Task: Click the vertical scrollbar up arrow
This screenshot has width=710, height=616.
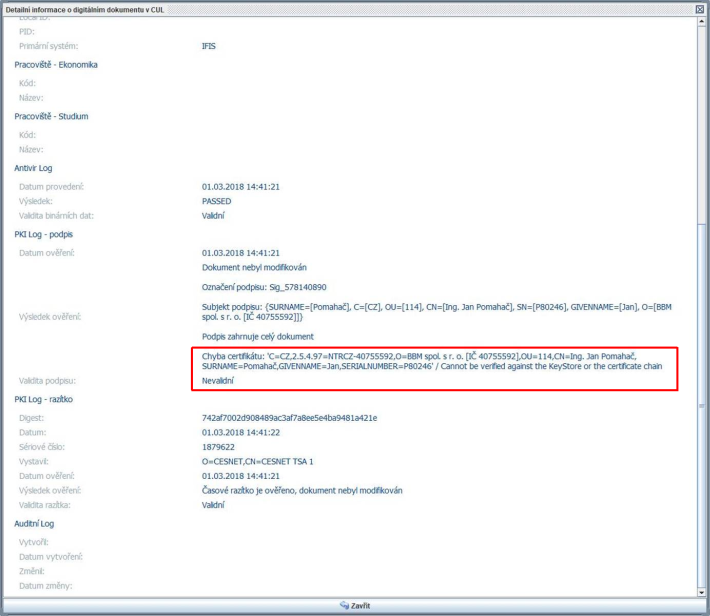Action: click(x=701, y=21)
